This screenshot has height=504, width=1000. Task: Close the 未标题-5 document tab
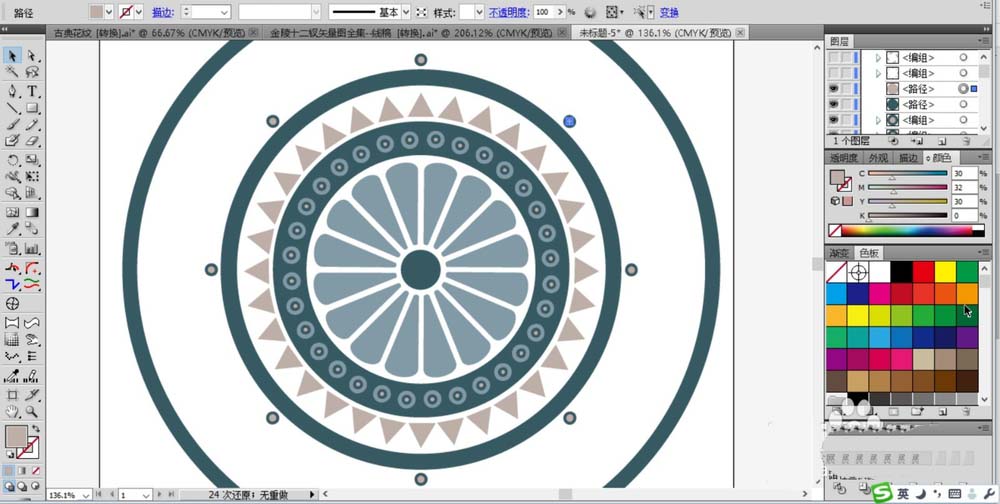[x=740, y=33]
